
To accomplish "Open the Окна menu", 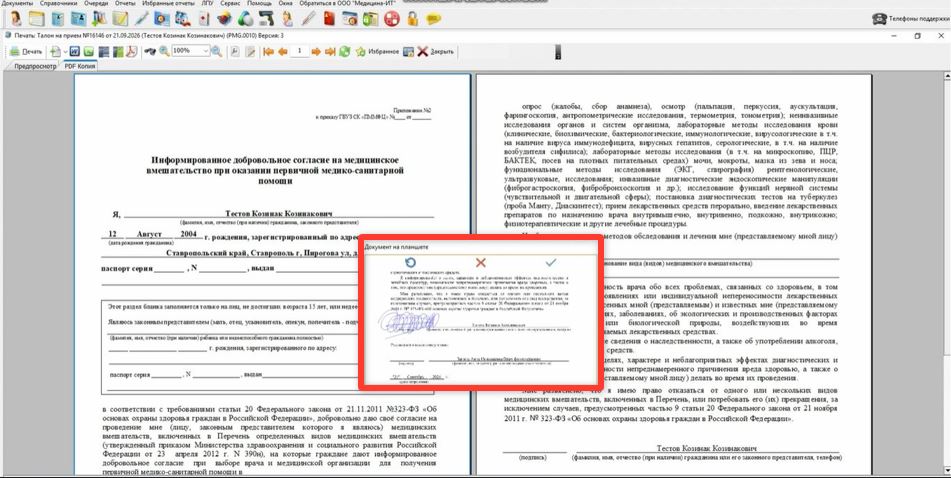I will tap(285, 3).
